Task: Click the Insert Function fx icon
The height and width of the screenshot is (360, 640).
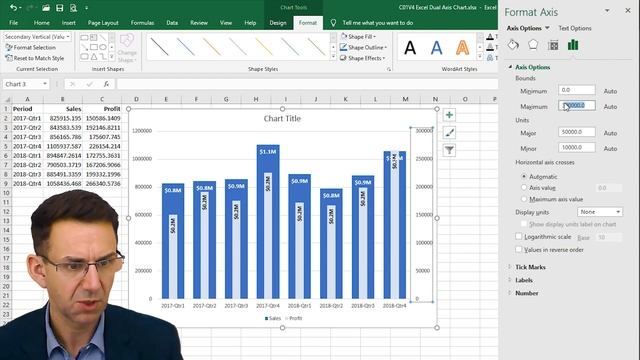Action: point(106,84)
